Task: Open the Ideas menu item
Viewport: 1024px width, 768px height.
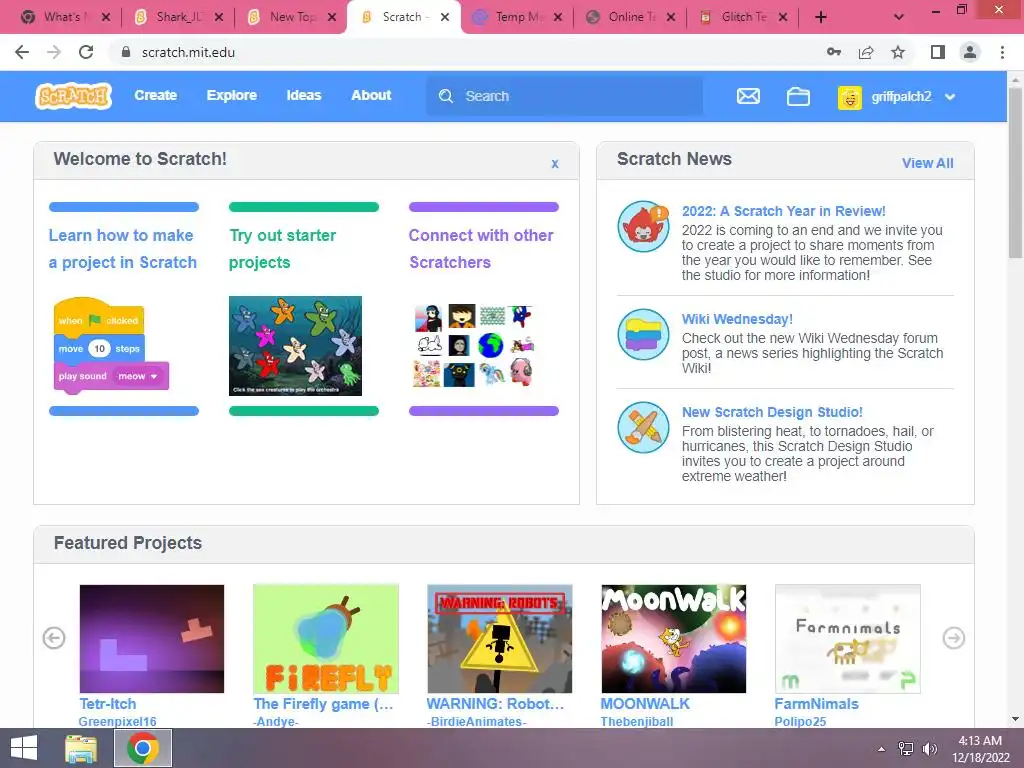Action: tap(304, 95)
